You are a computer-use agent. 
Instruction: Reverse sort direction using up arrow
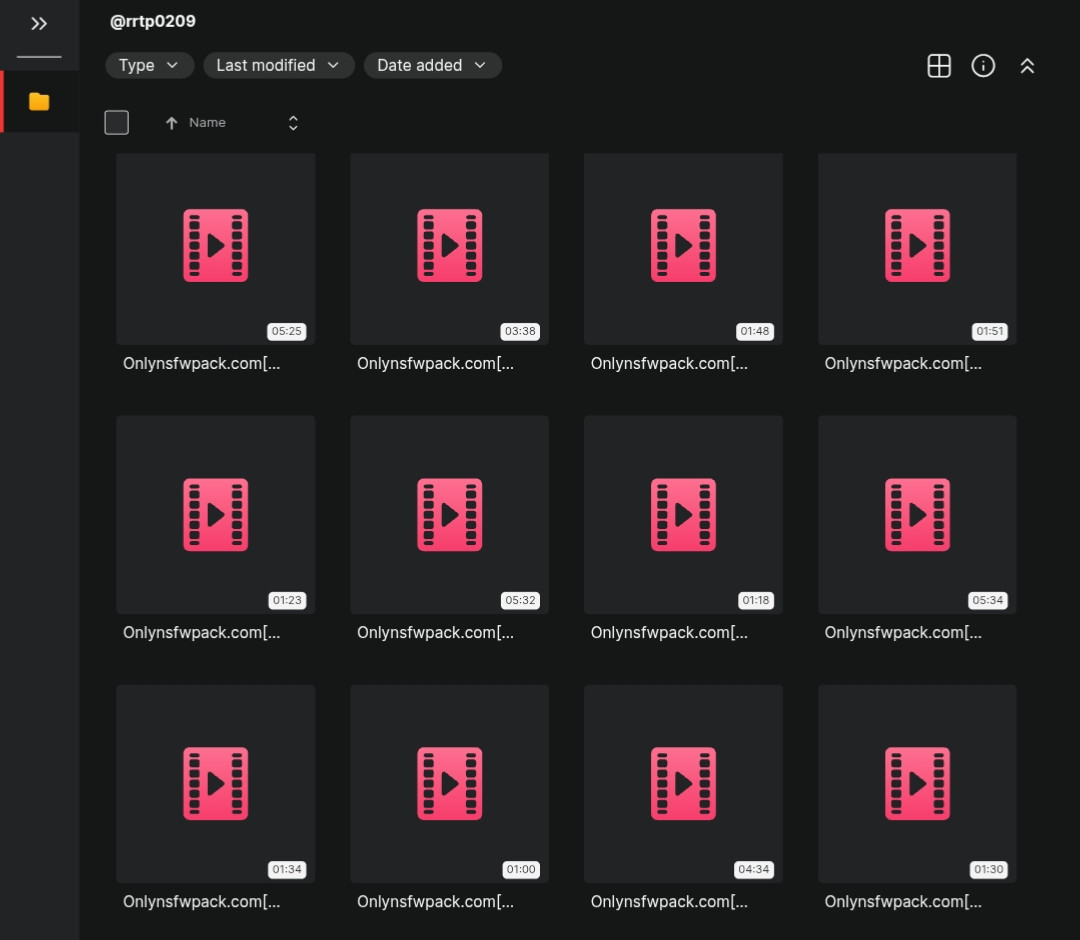pos(172,123)
